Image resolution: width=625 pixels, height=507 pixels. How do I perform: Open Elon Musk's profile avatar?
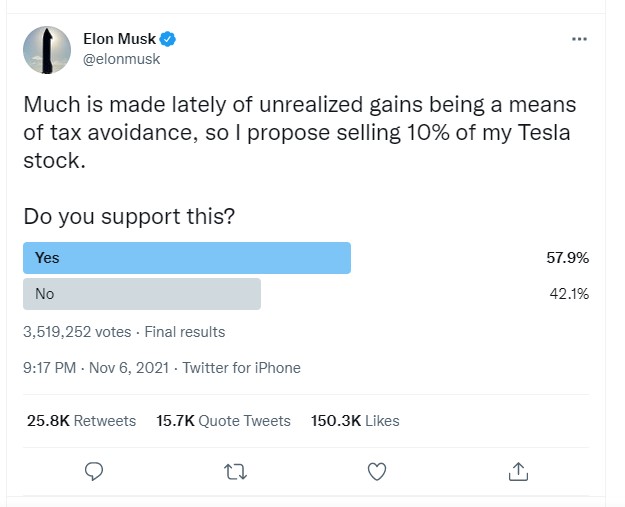click(x=45, y=49)
